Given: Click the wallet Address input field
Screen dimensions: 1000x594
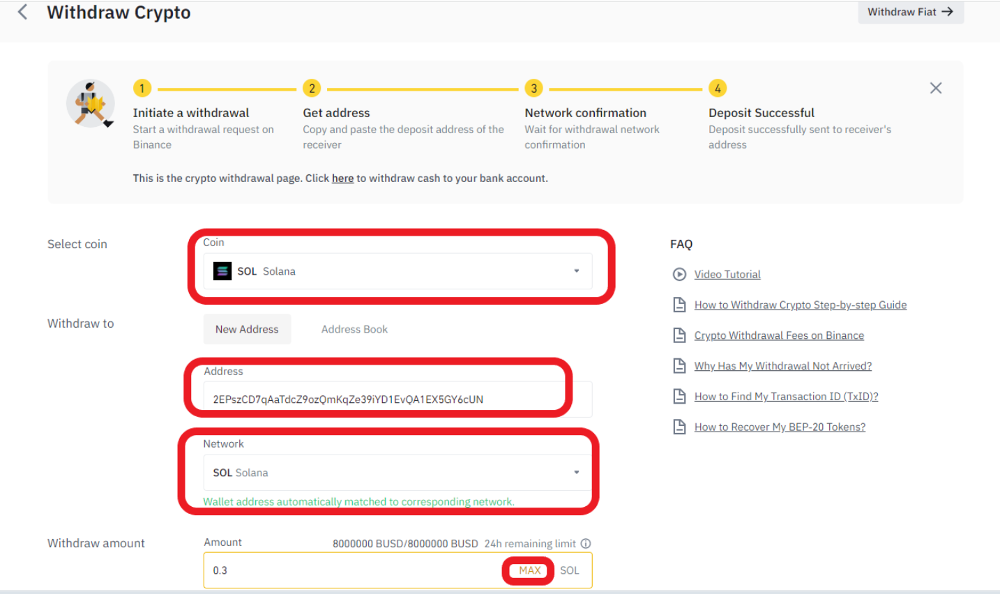Looking at the screenshot, I should coord(397,399).
